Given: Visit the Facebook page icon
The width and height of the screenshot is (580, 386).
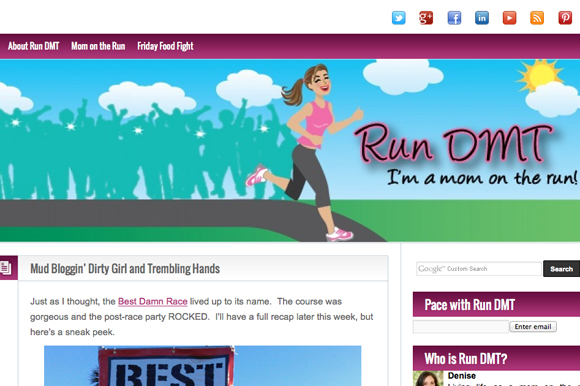Looking at the screenshot, I should click(x=454, y=18).
